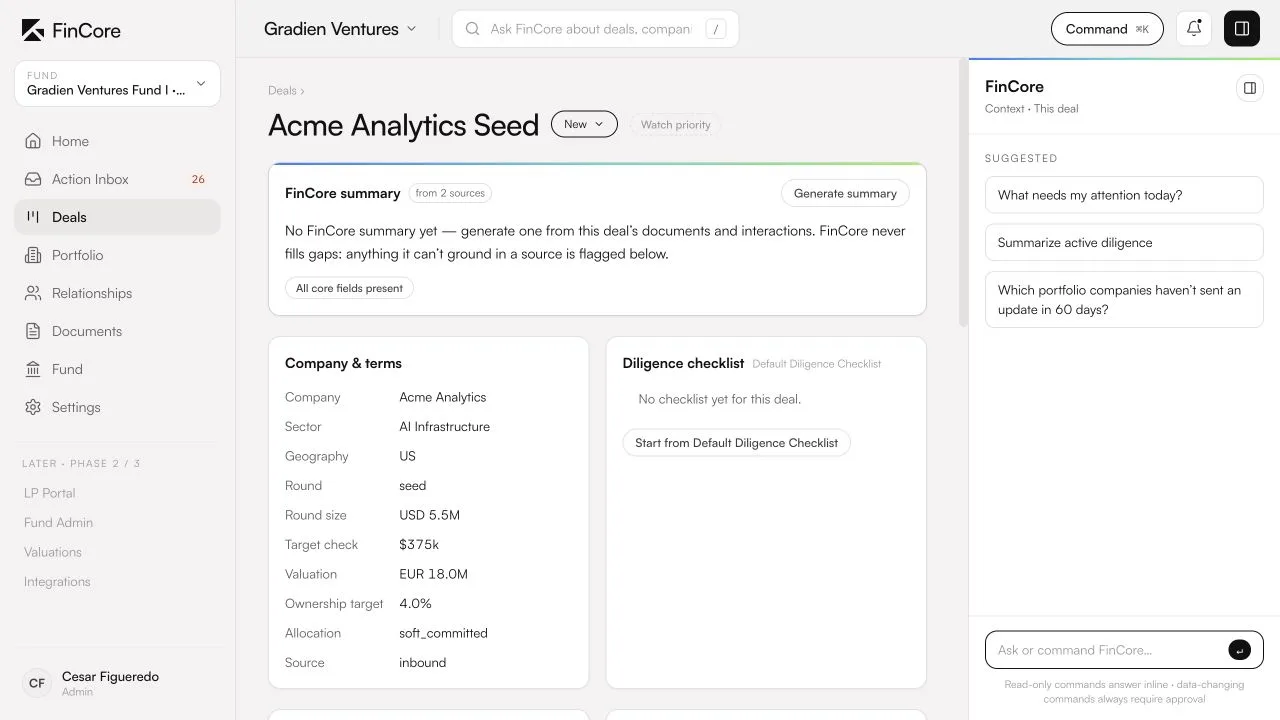1280x720 pixels.
Task: Click the Default Diligence Checklist label
Action: click(817, 364)
